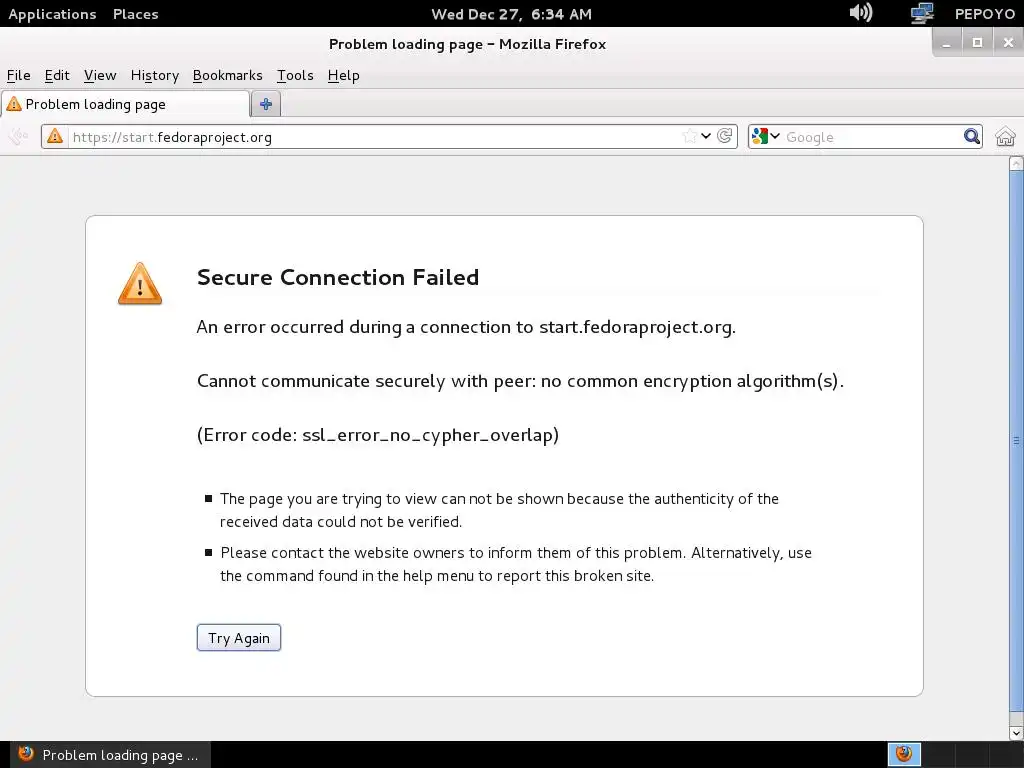This screenshot has height=768, width=1024.
Task: Click the Try Again button
Action: click(239, 638)
